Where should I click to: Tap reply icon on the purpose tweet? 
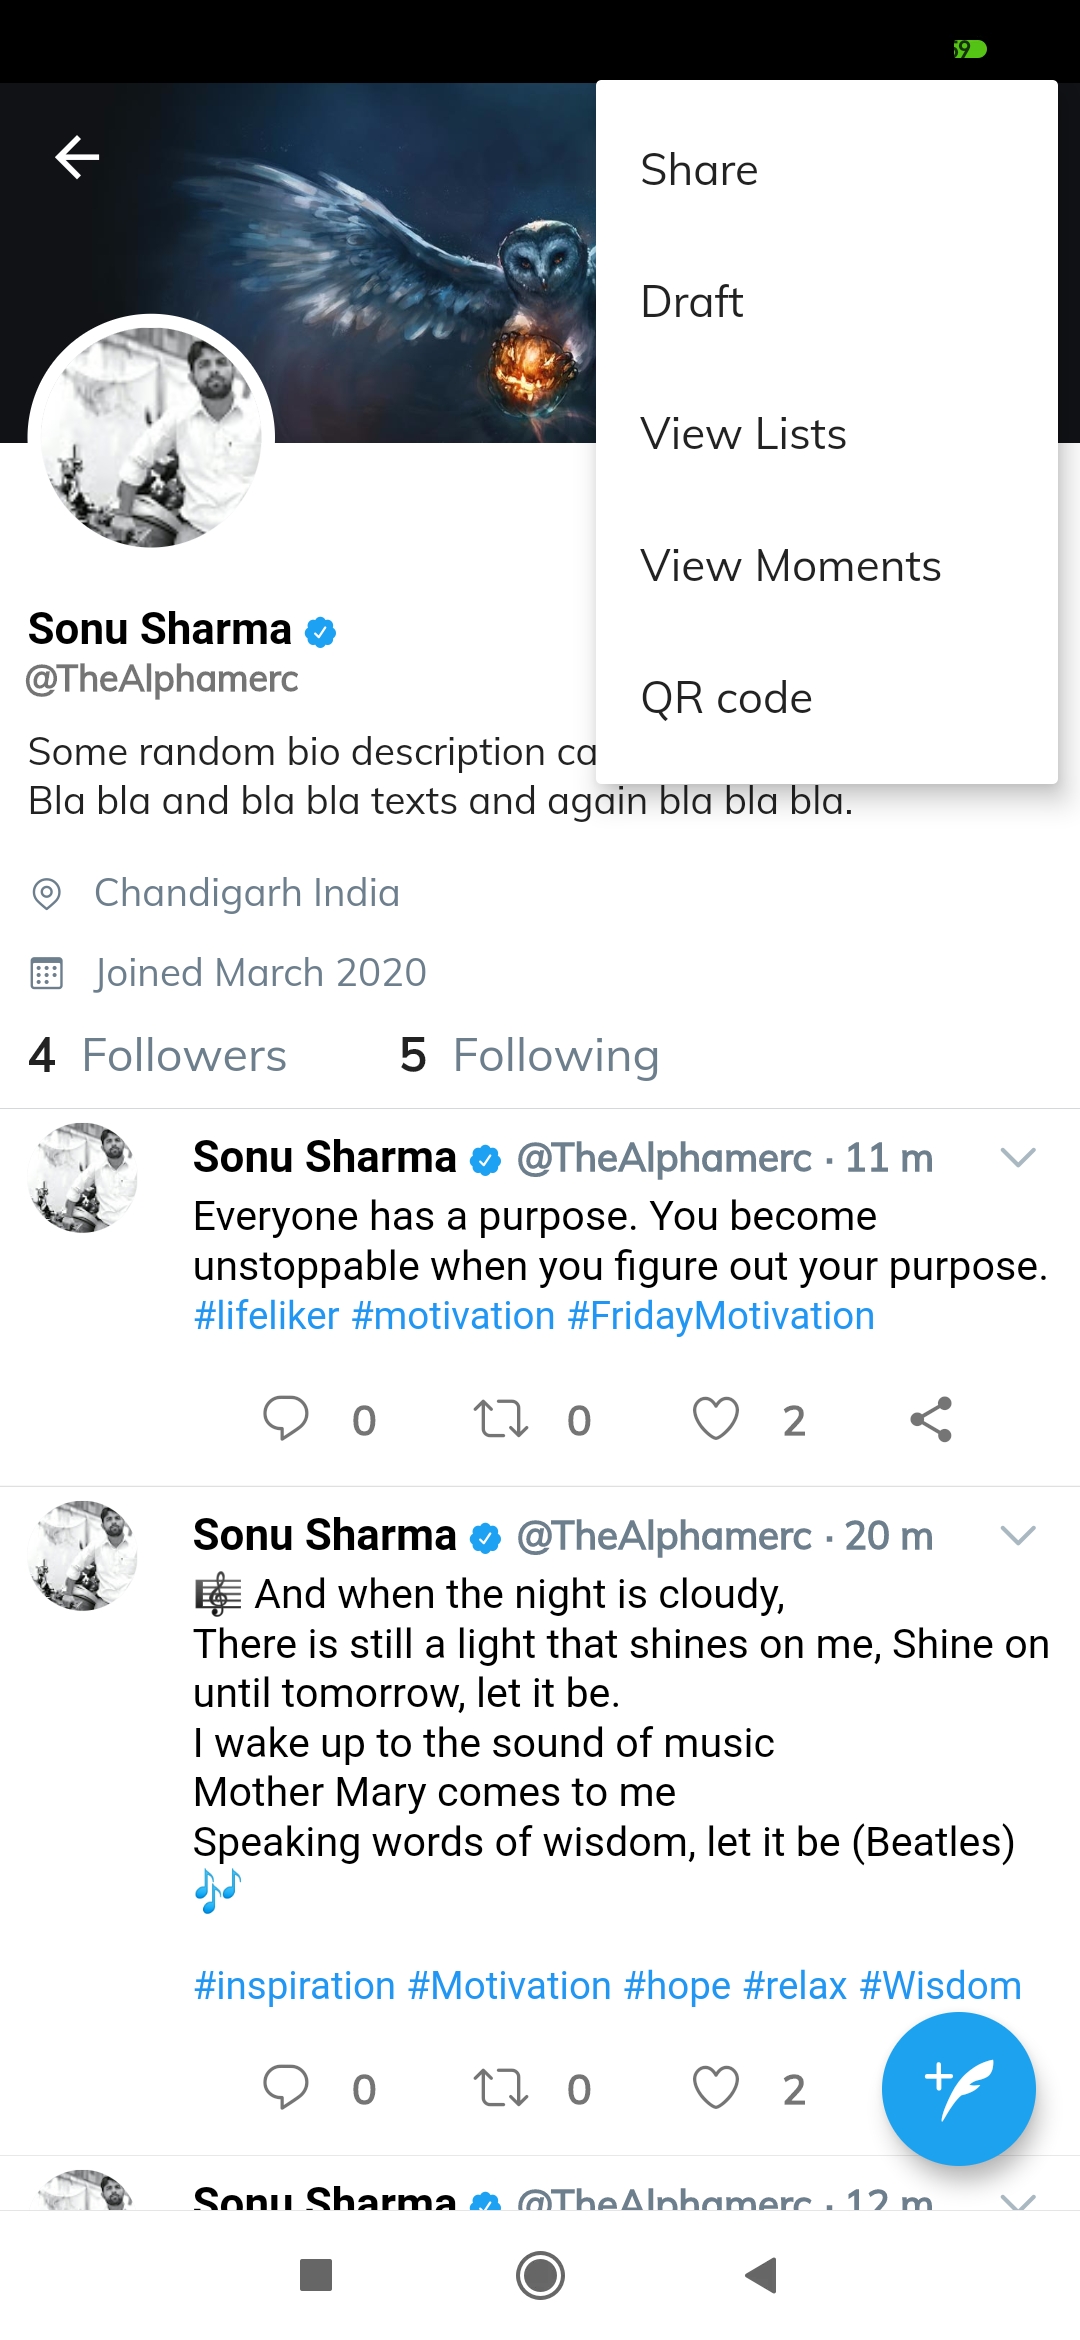(x=286, y=1419)
